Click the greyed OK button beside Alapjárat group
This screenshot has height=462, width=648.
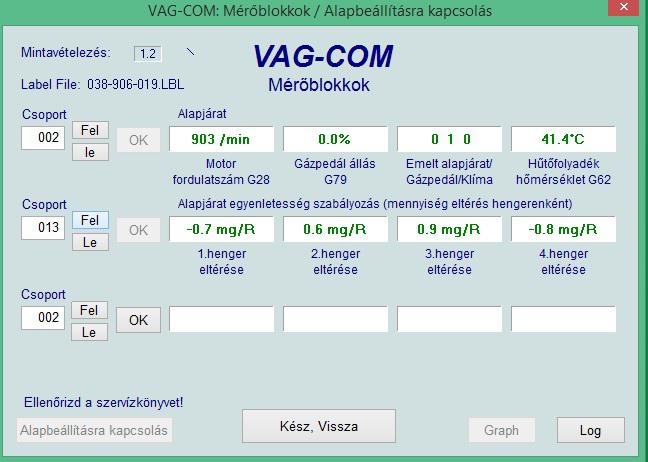[138, 140]
